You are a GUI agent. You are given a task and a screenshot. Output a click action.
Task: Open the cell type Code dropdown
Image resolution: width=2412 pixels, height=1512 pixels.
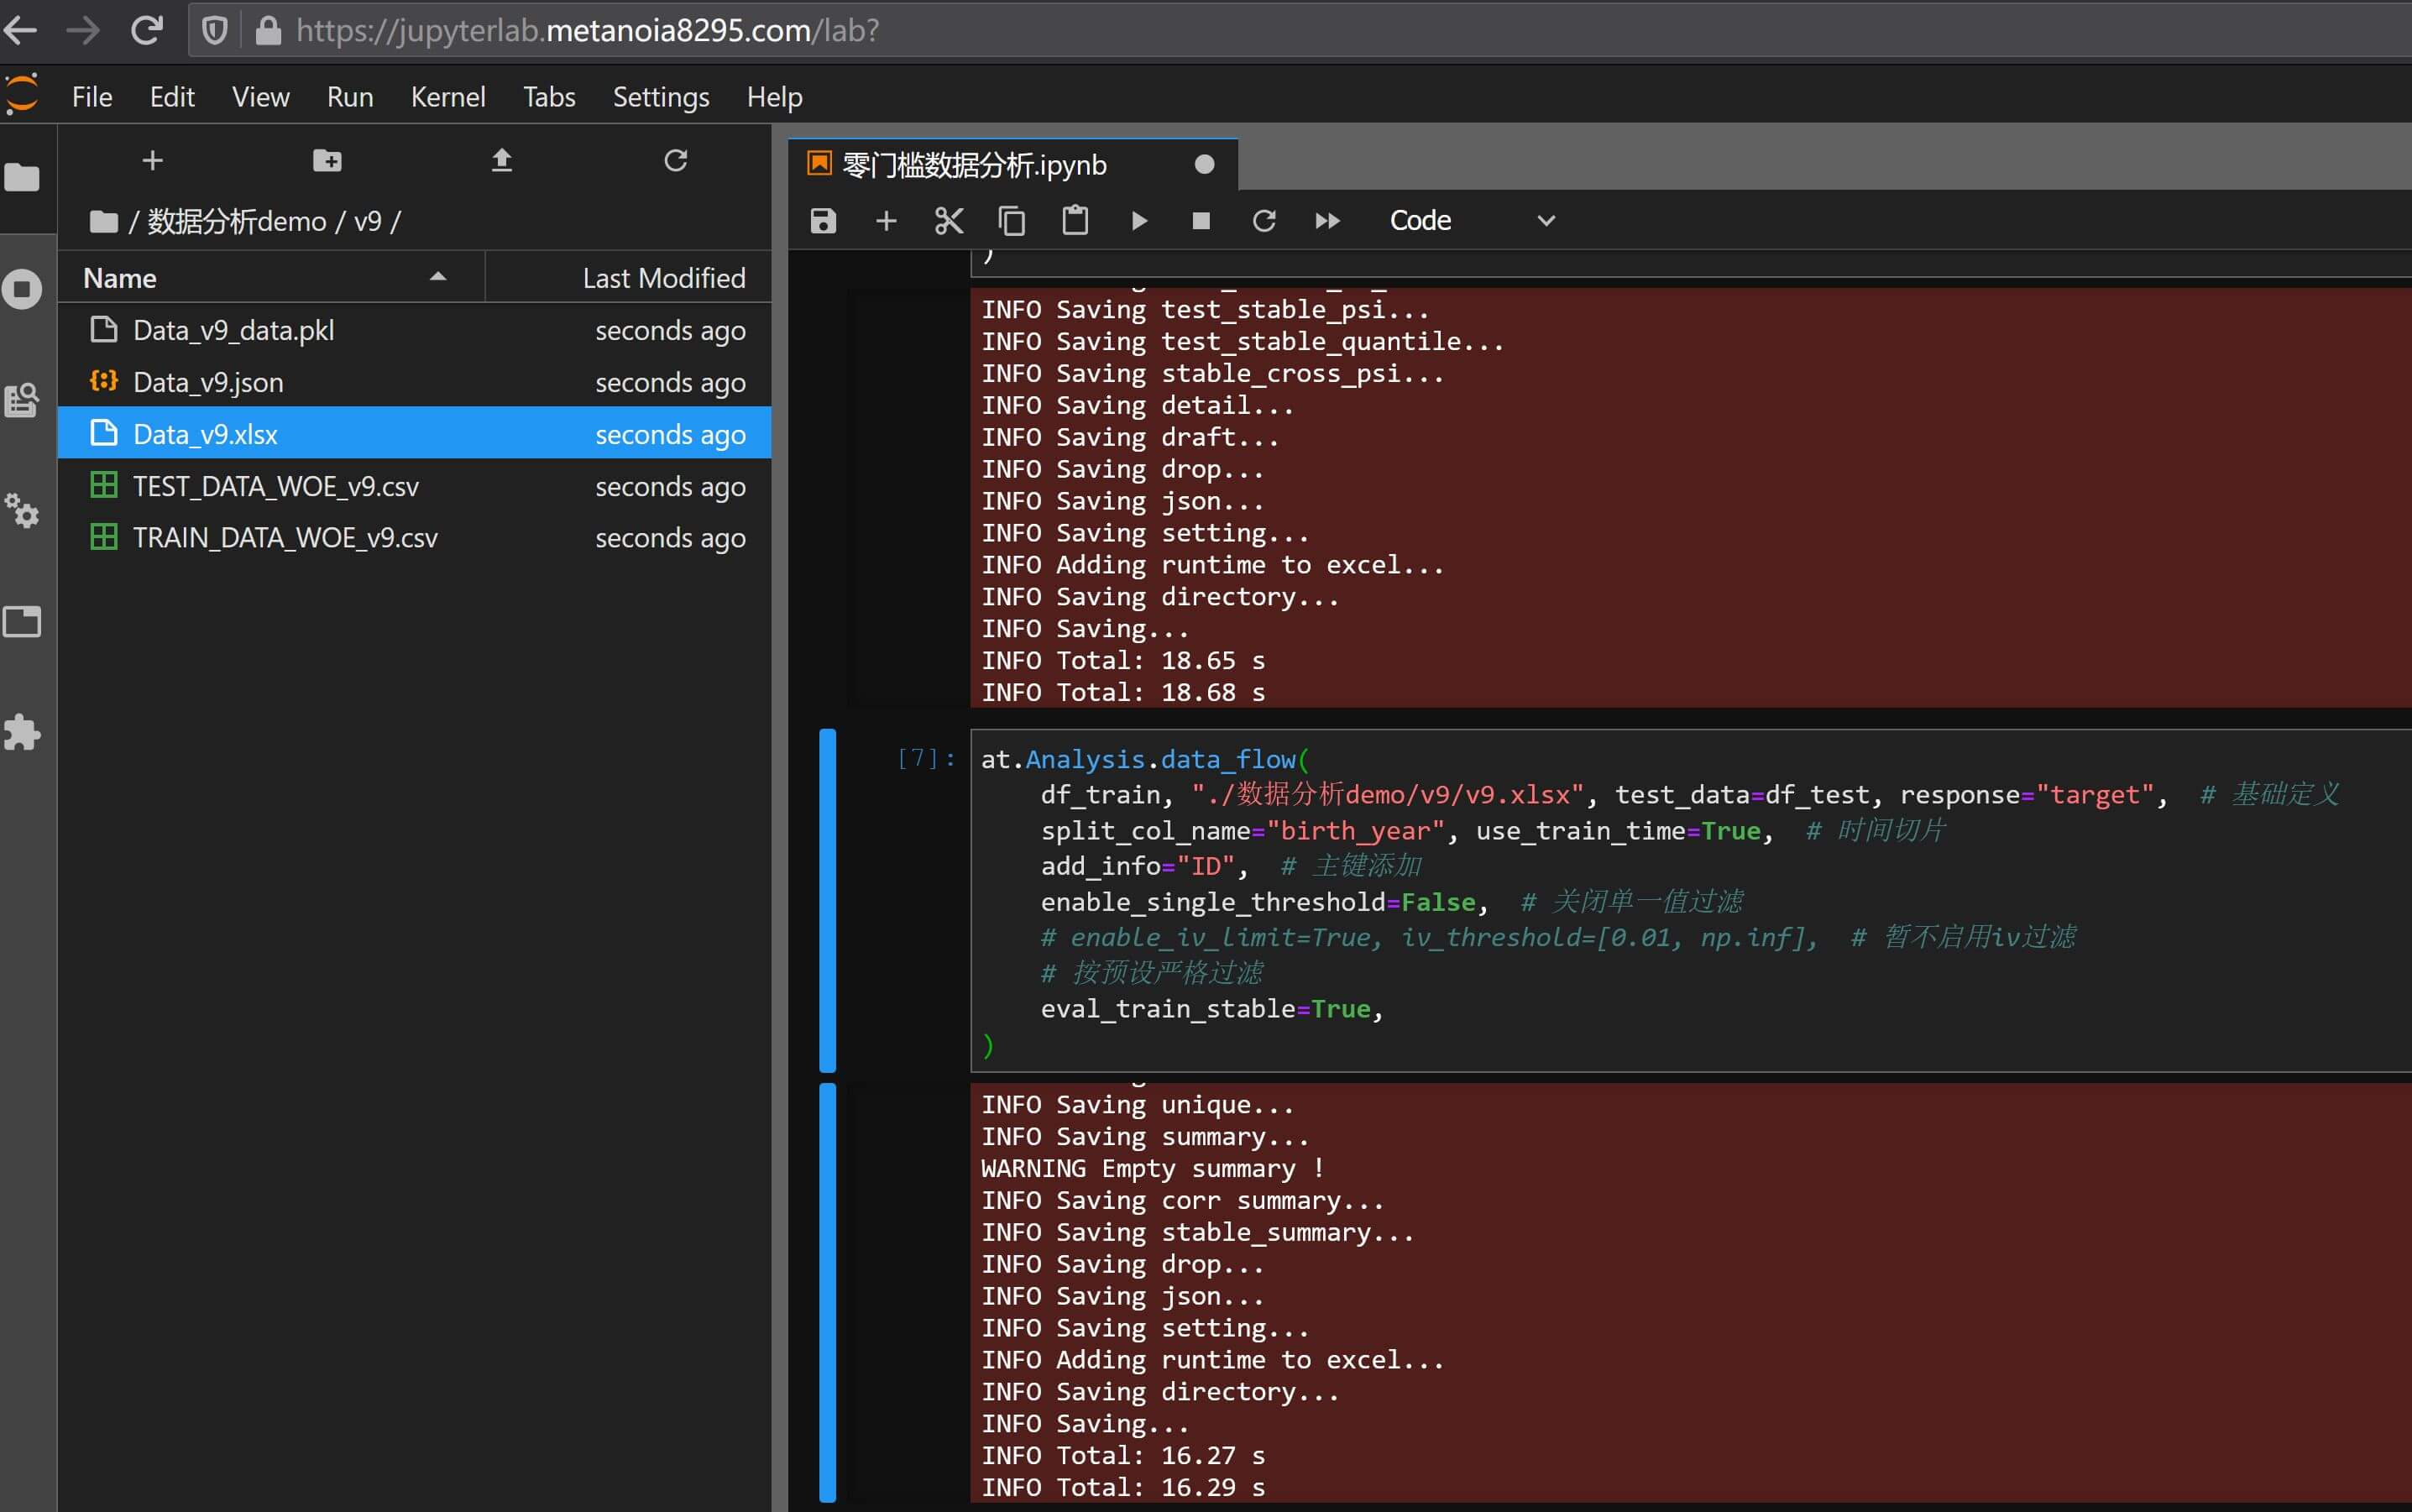point(1470,220)
